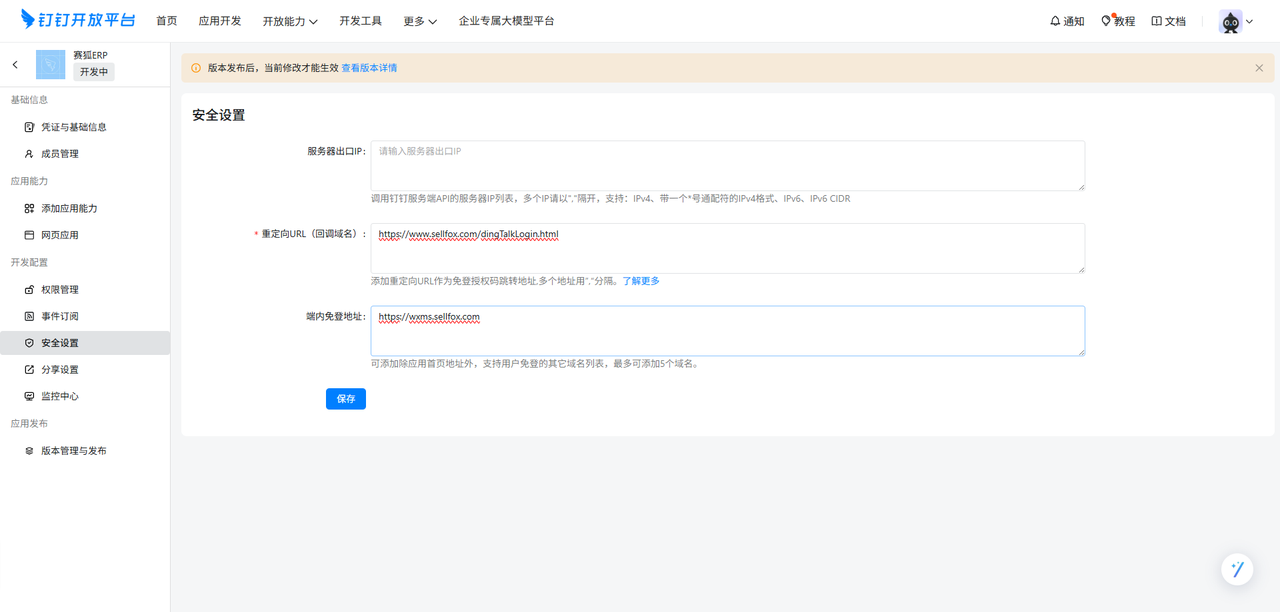1280x612 pixels.
Task: Open 版本管理与发布 in the sidebar
Action: [x=73, y=451]
